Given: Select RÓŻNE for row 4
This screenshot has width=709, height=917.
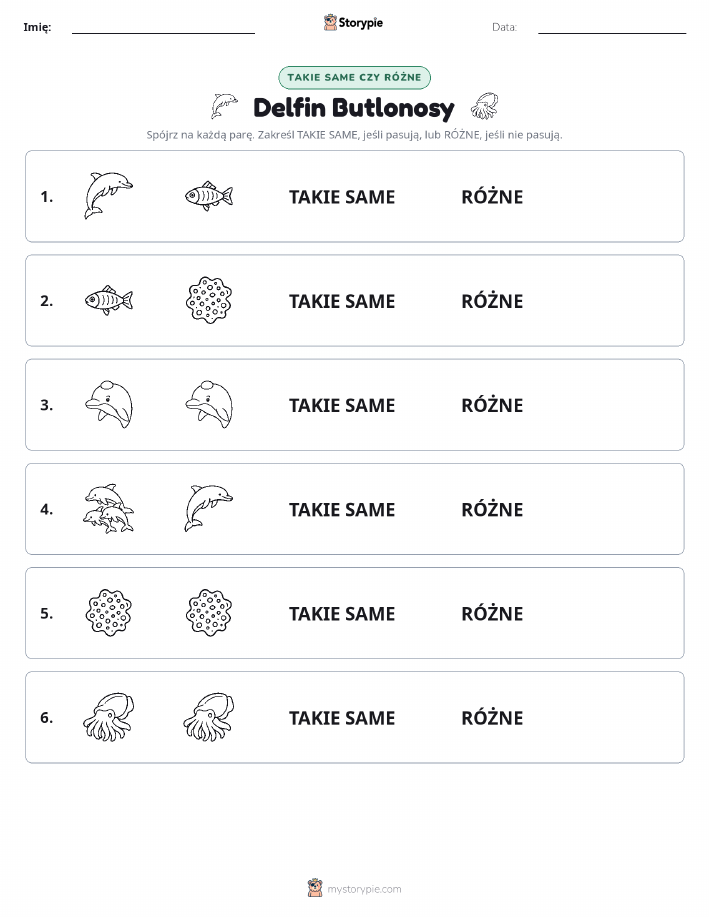Looking at the screenshot, I should coord(492,509).
